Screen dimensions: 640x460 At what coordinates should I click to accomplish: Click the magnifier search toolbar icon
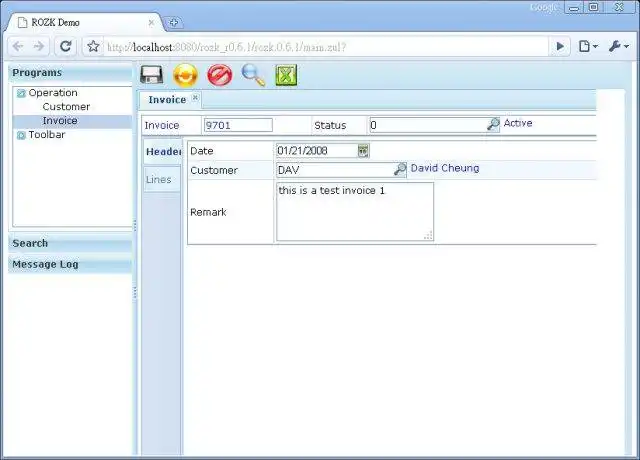[x=253, y=75]
